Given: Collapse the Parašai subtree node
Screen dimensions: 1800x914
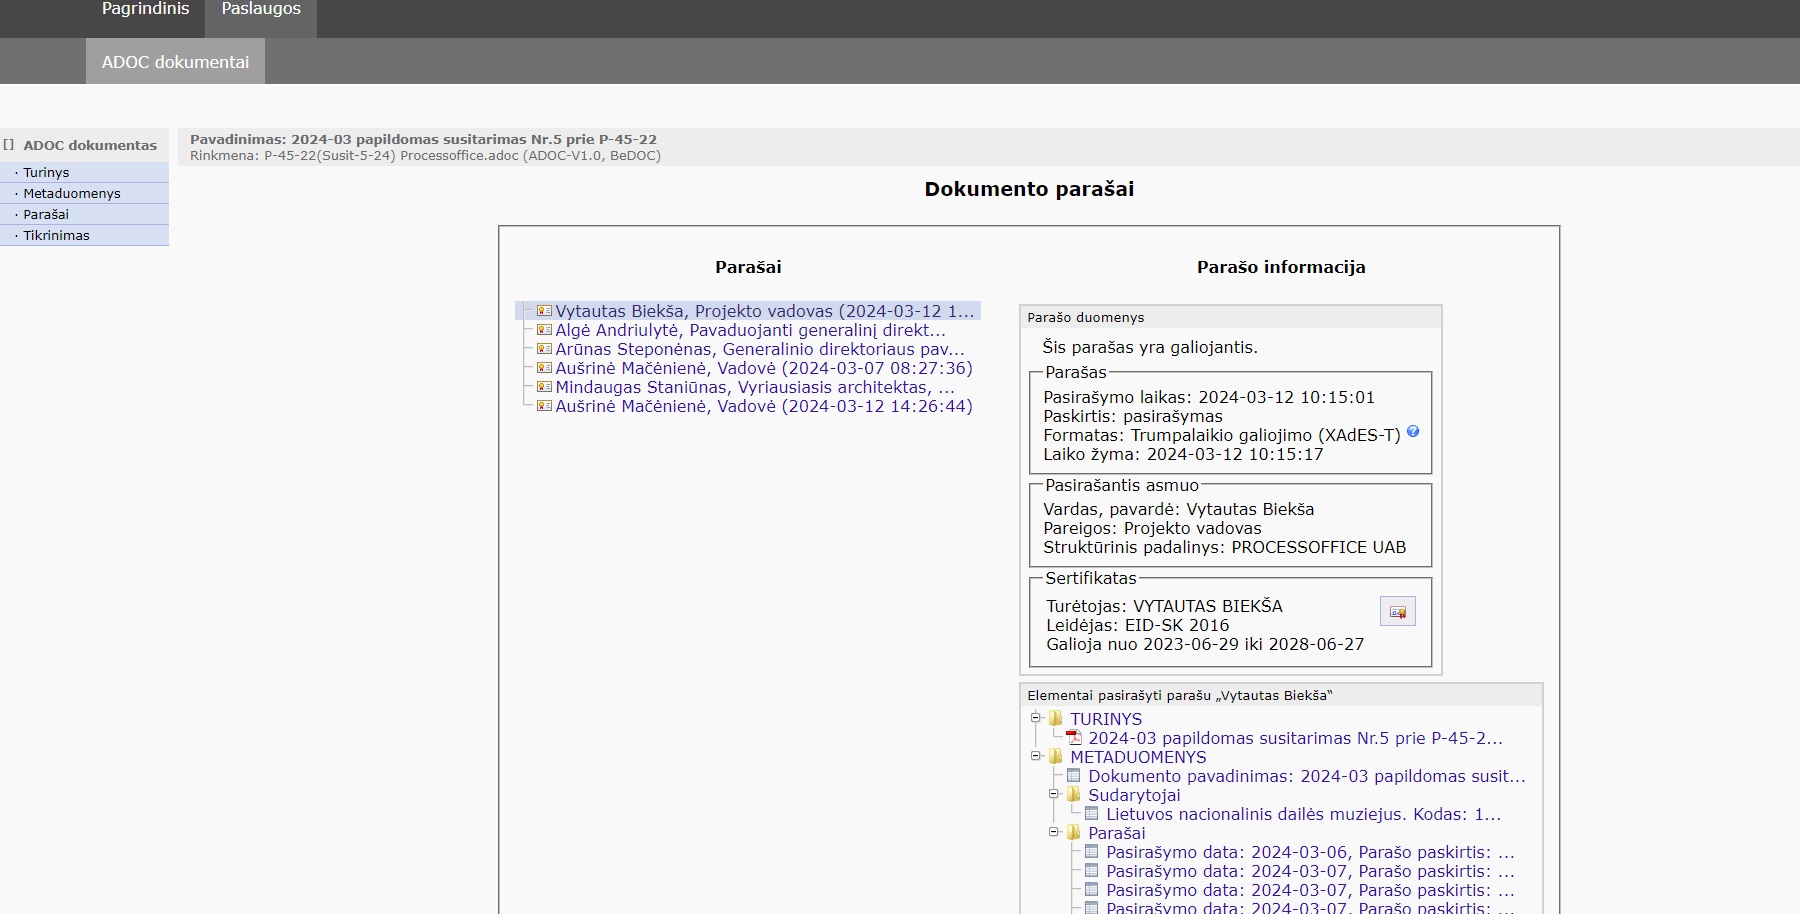Looking at the screenshot, I should tap(1054, 832).
